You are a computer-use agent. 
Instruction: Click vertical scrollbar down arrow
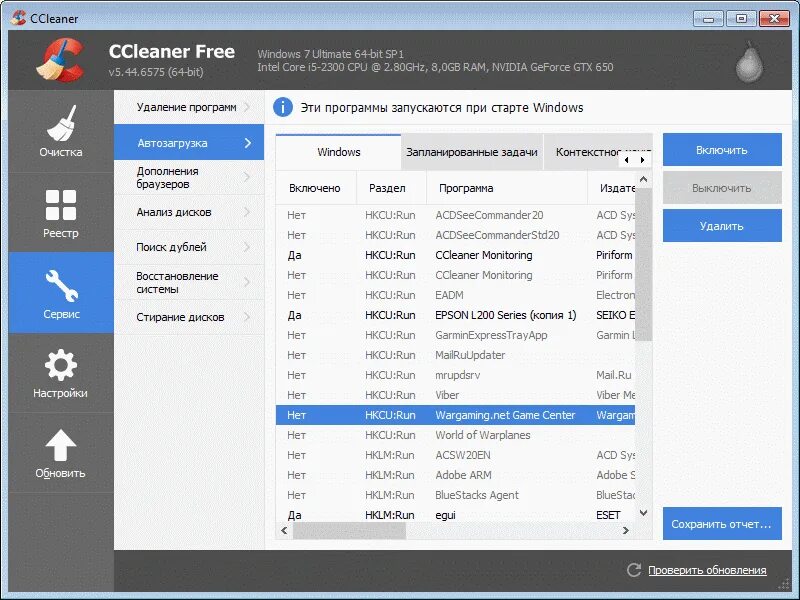(643, 513)
